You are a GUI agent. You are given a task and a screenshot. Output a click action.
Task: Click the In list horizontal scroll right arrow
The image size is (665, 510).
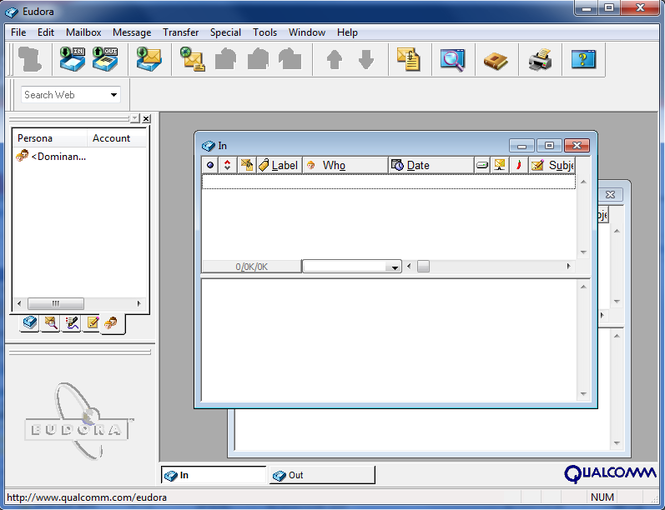[x=568, y=267]
